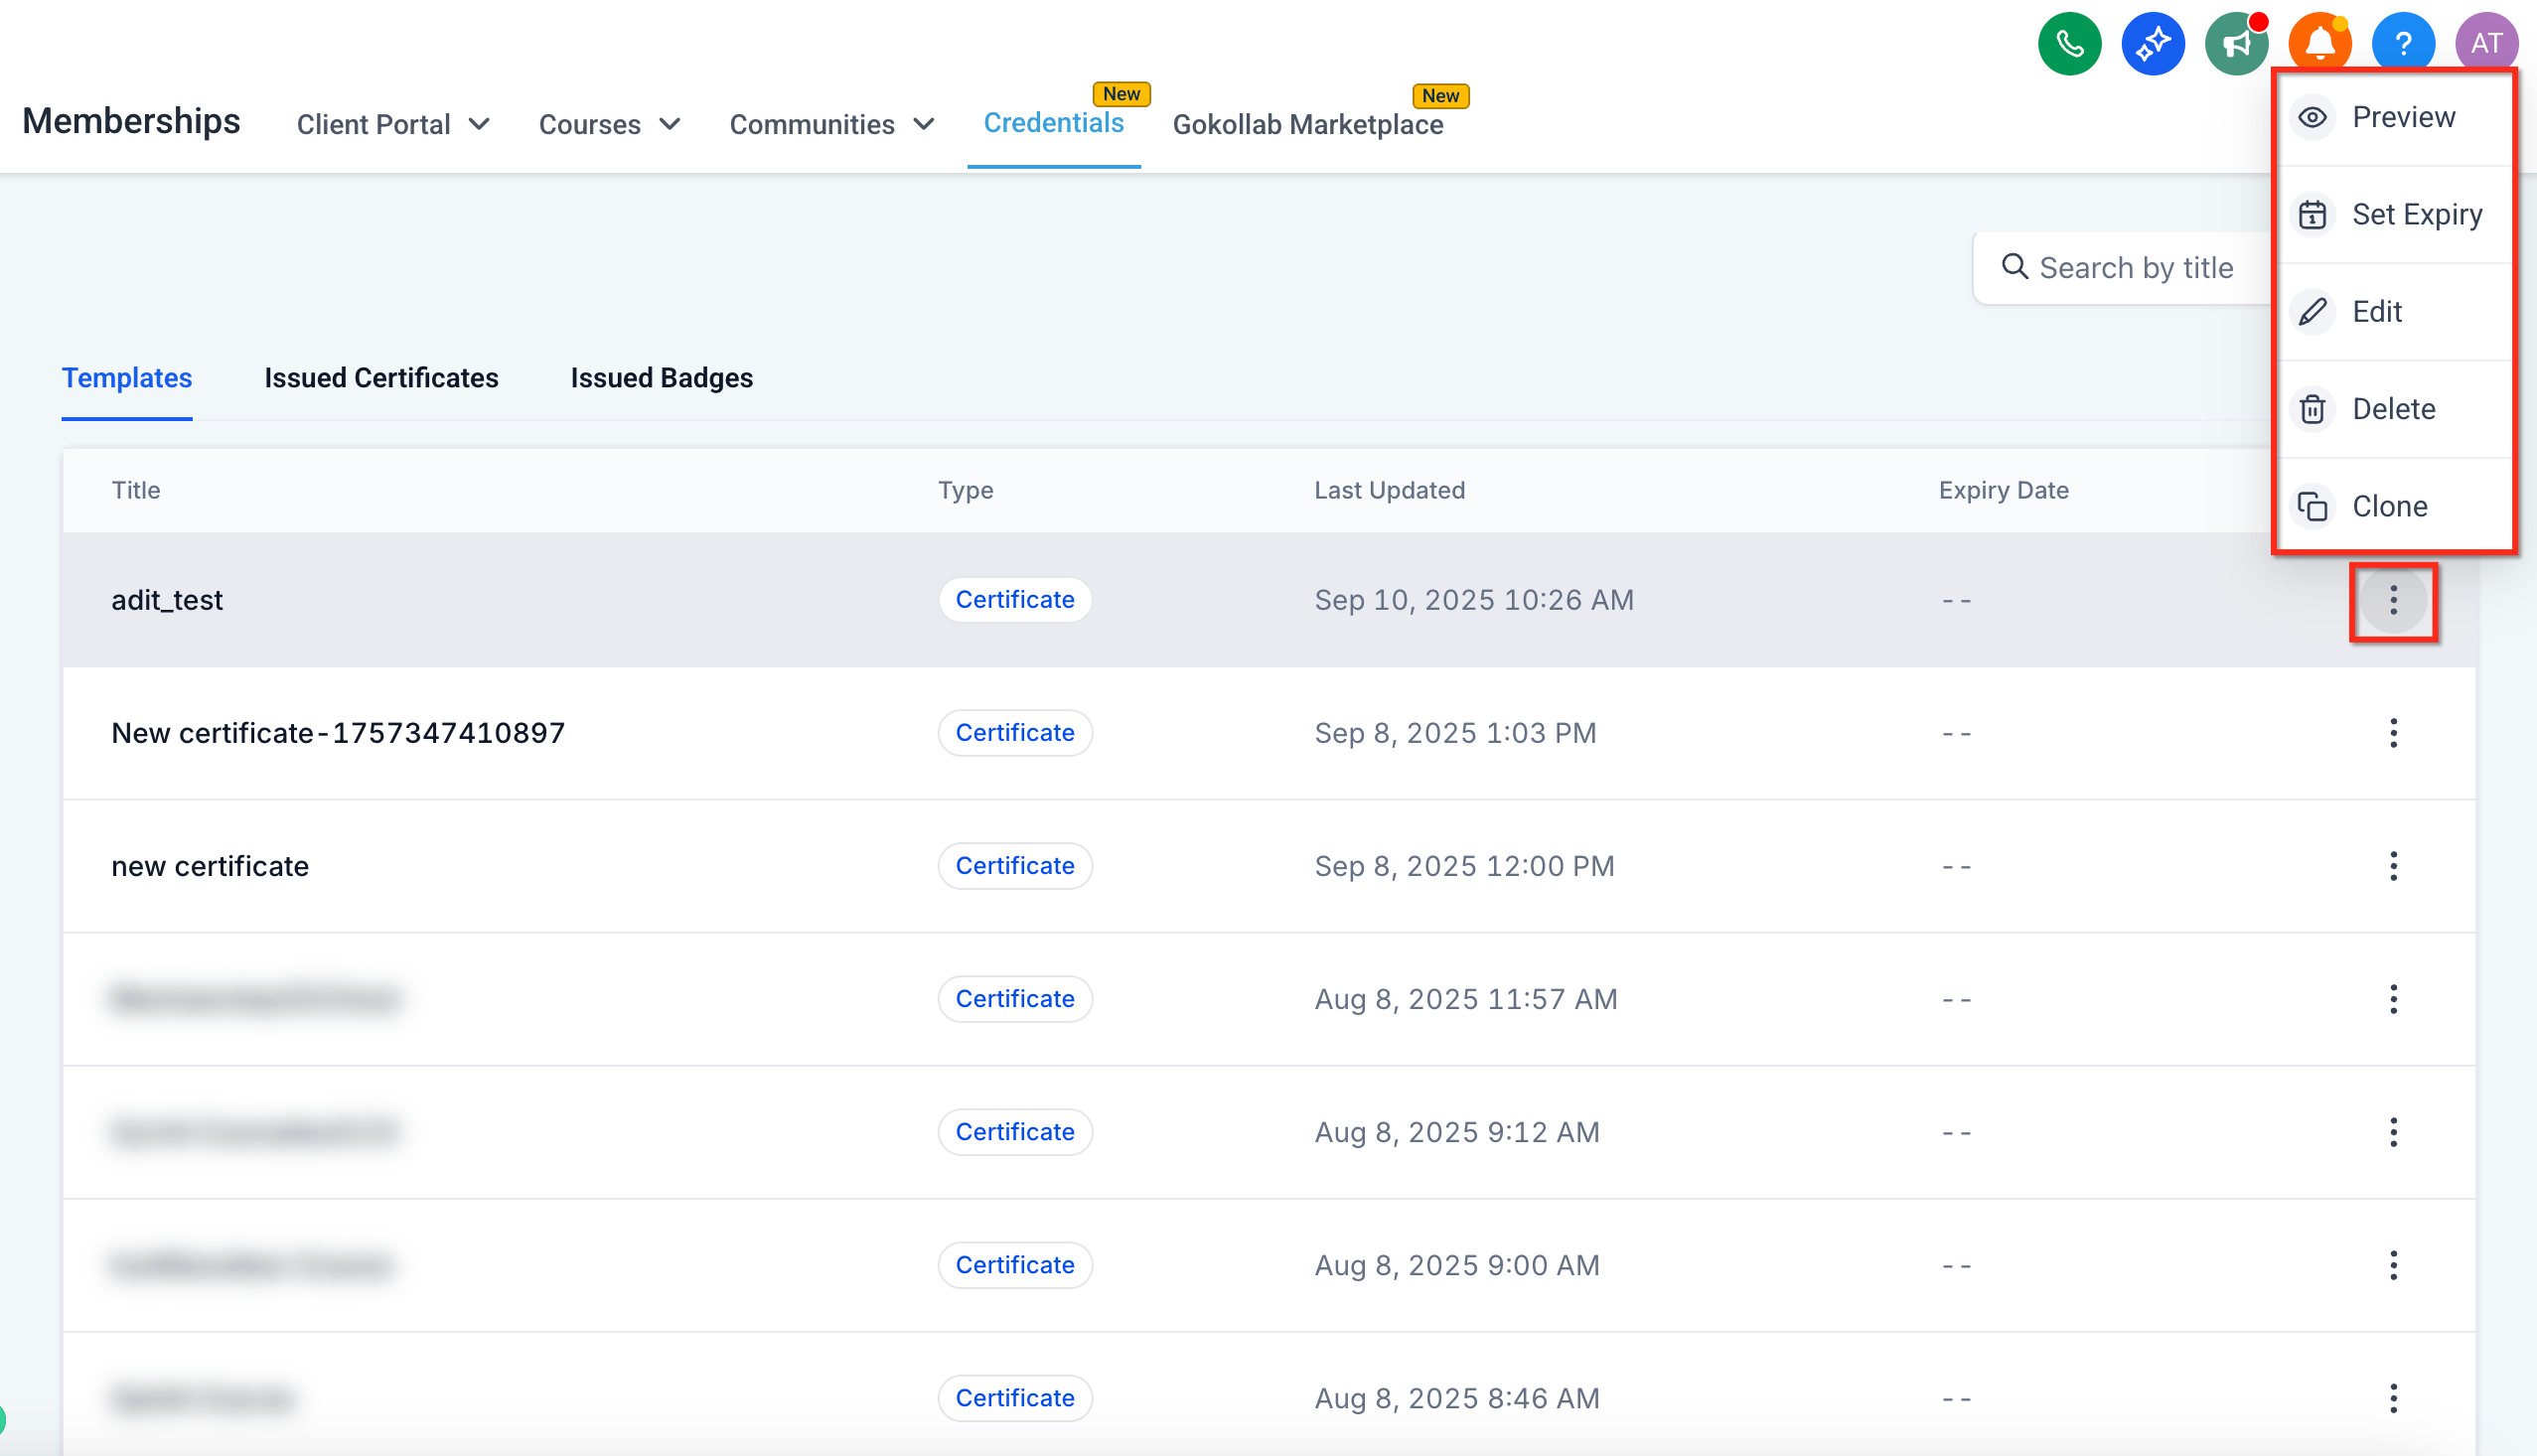Click the Search by title field

2135,268
